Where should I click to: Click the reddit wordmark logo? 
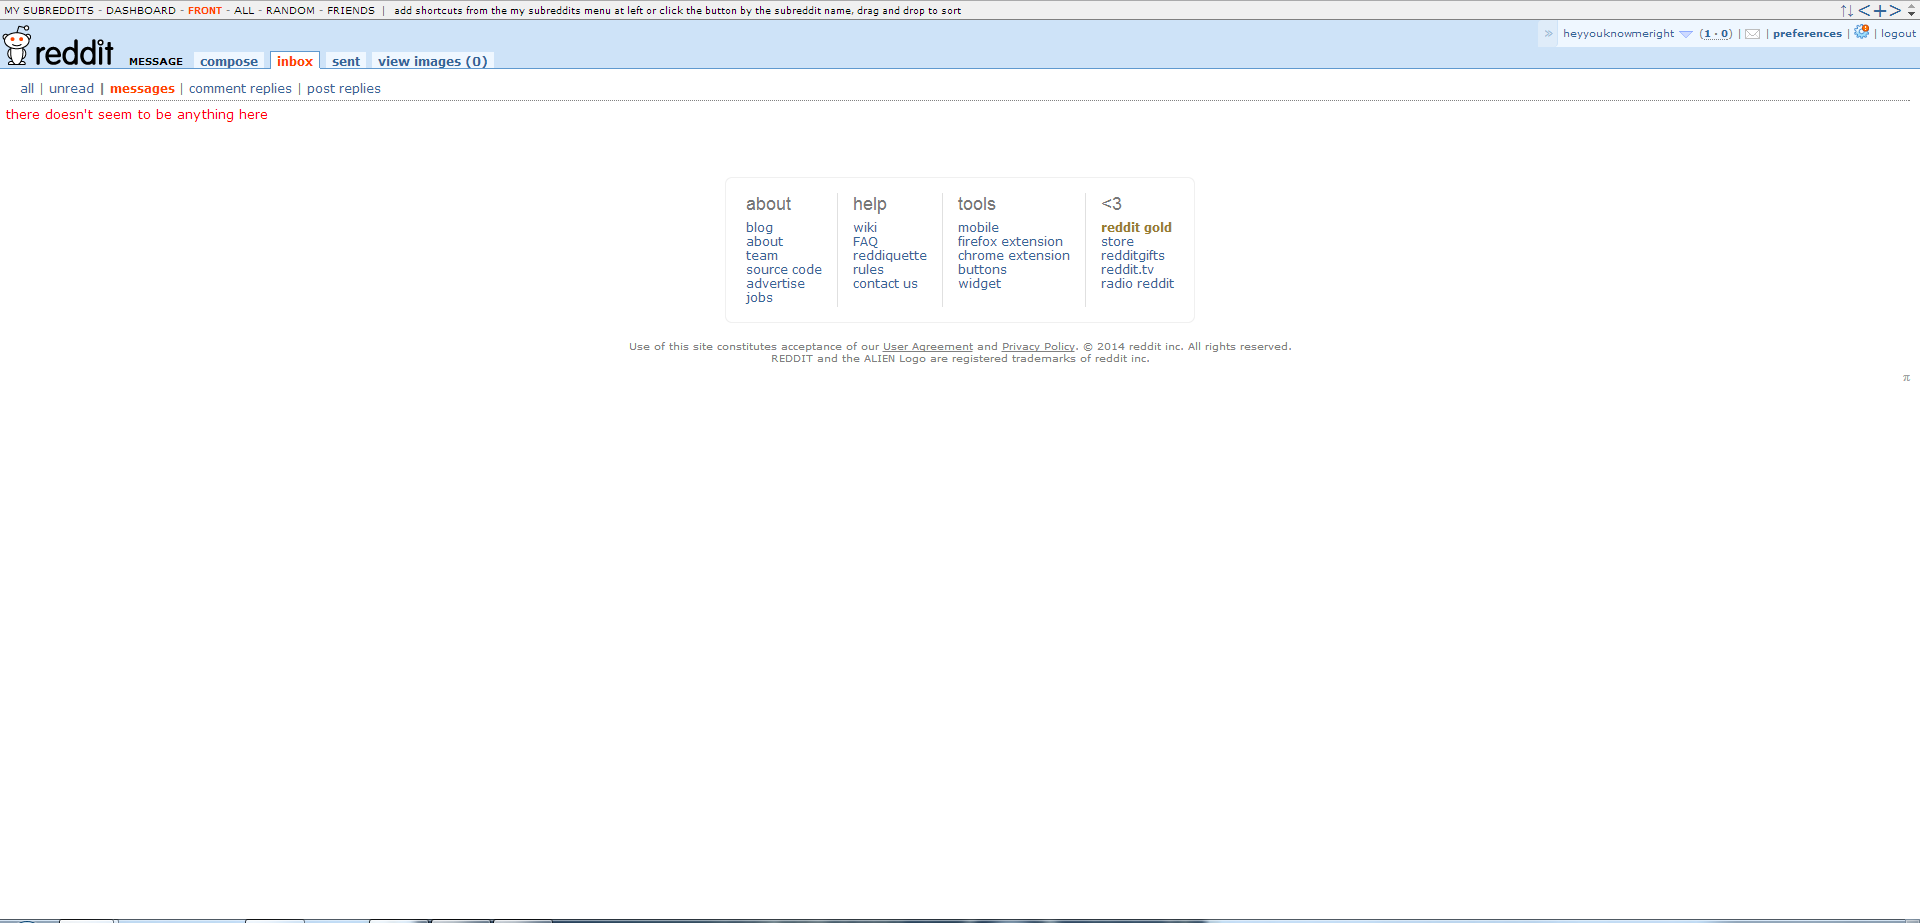click(74, 51)
